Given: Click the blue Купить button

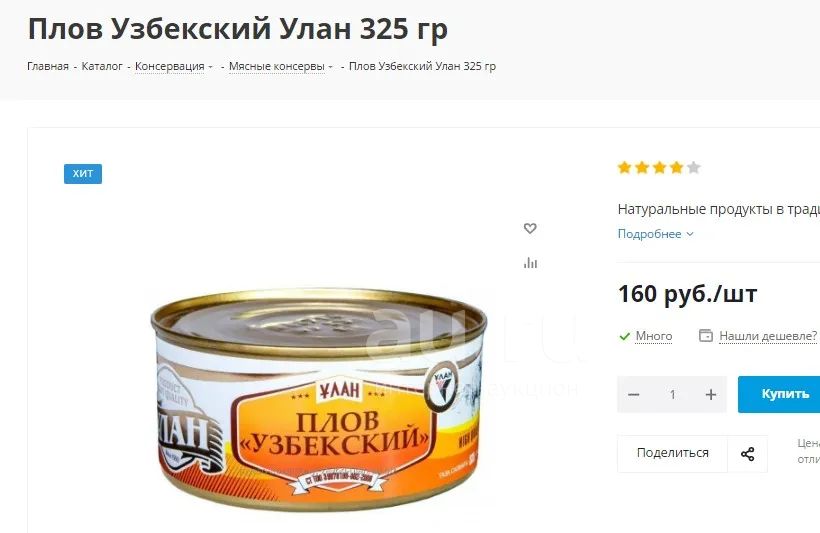Looking at the screenshot, I should point(779,394).
